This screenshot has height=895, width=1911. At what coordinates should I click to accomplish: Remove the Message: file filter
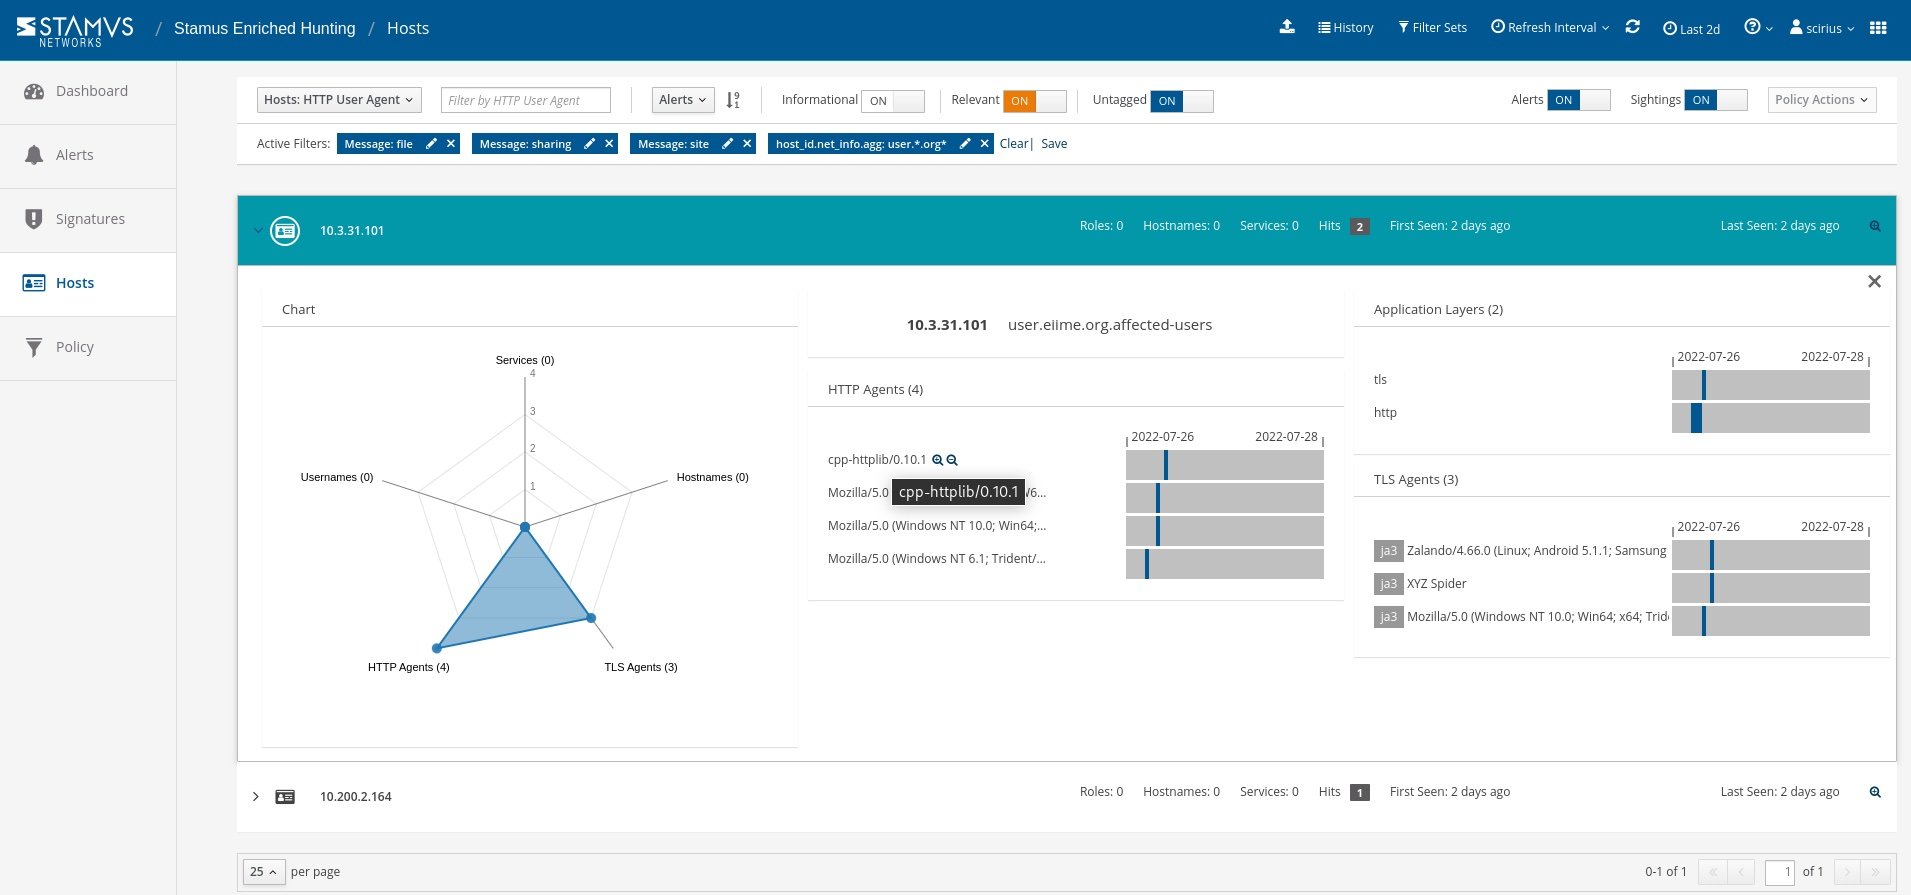coord(451,144)
